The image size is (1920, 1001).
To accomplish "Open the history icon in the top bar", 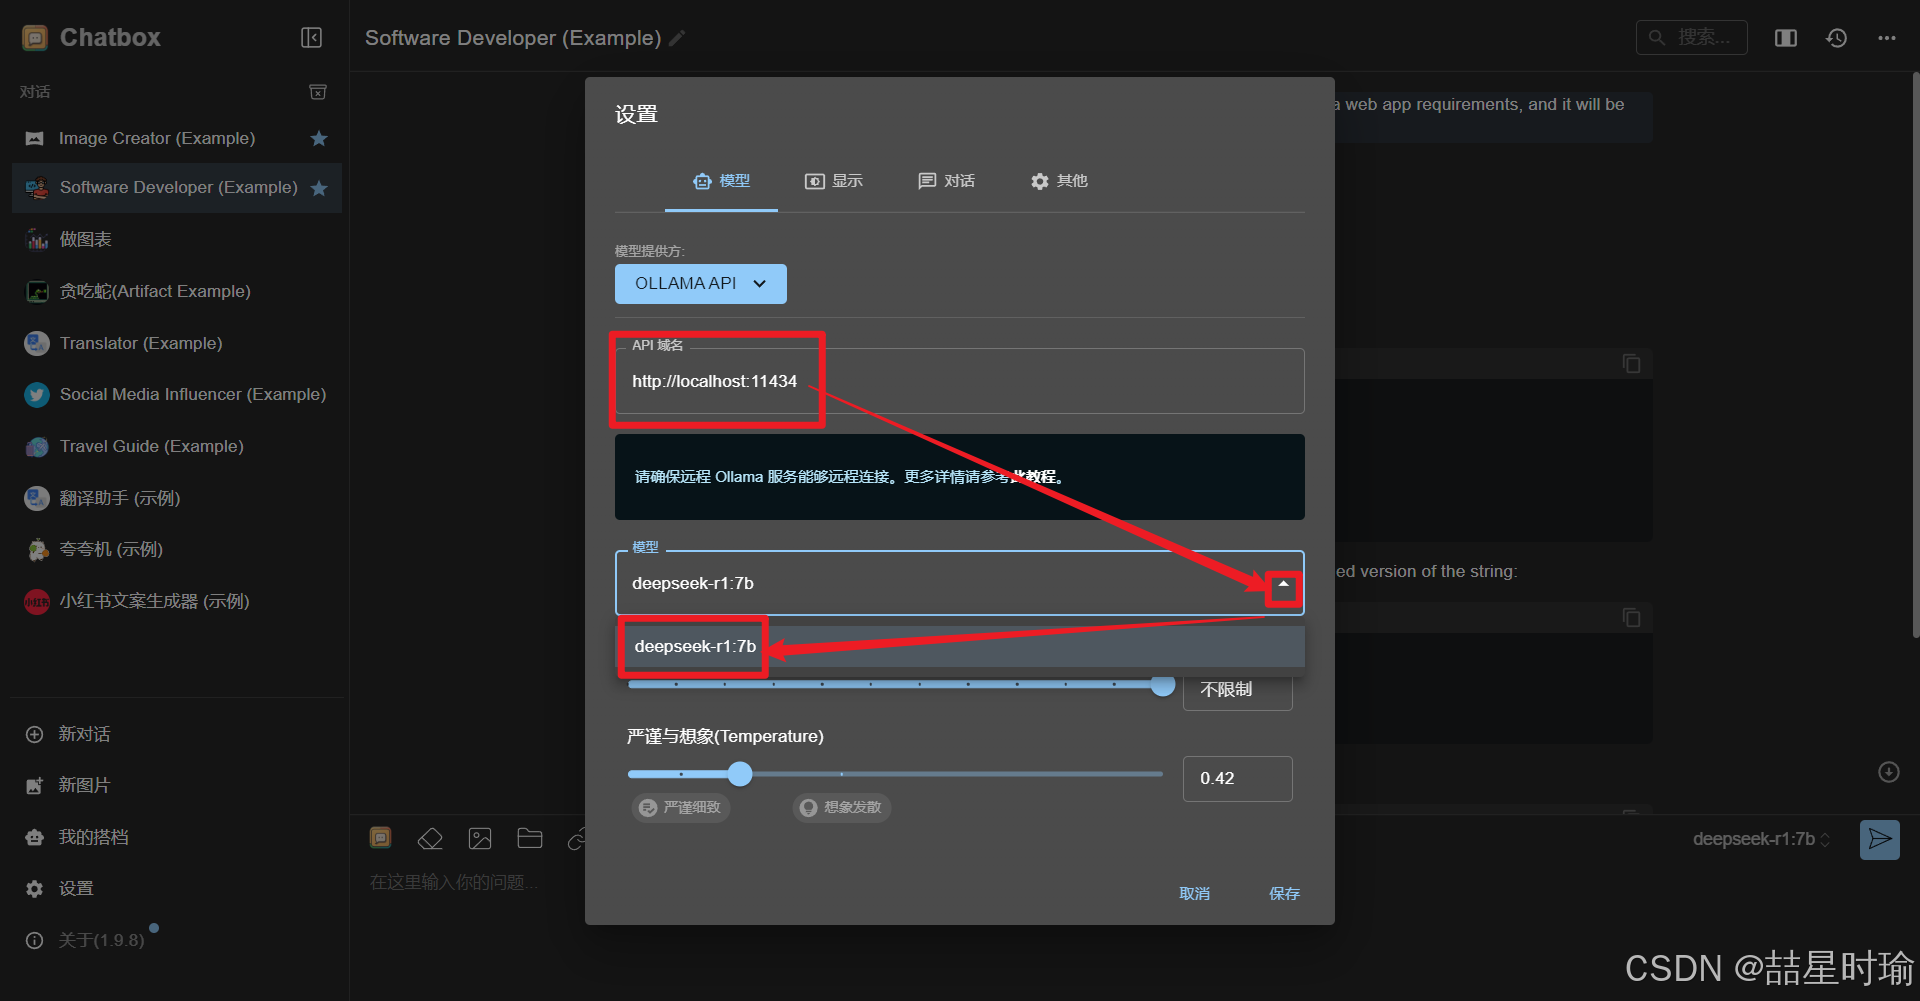I will [x=1836, y=38].
